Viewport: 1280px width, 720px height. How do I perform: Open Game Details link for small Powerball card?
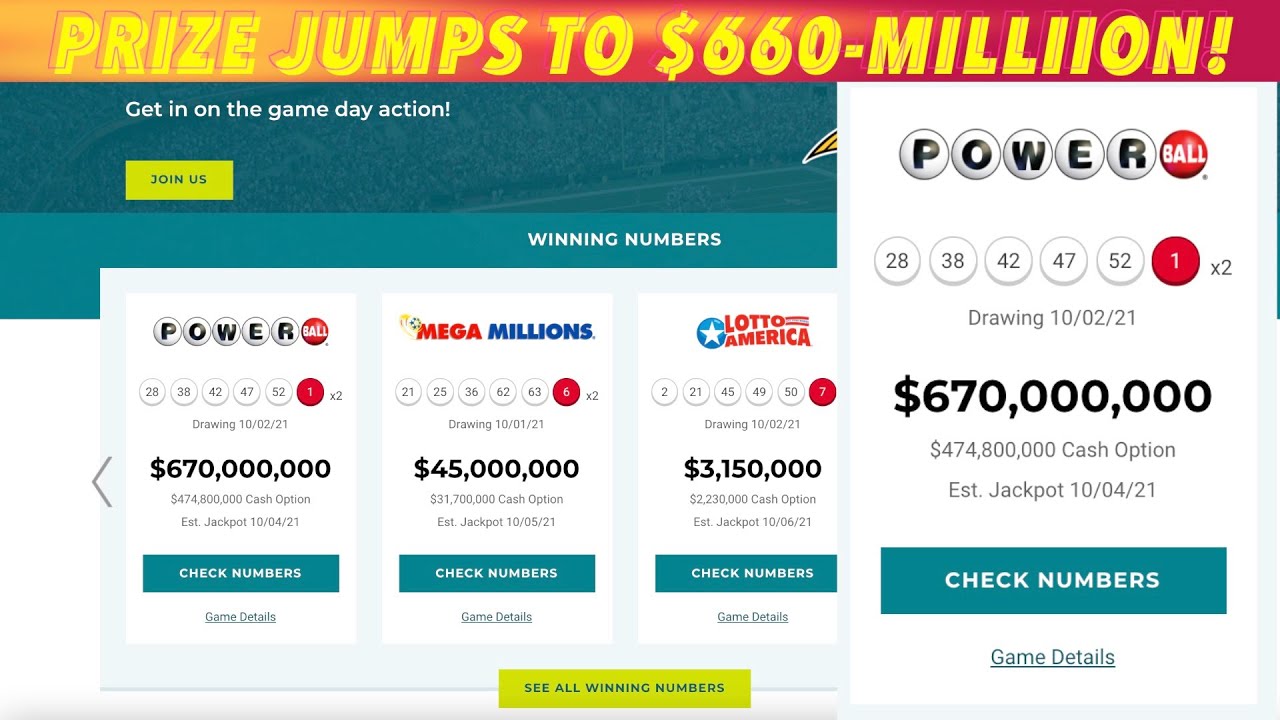coord(241,617)
